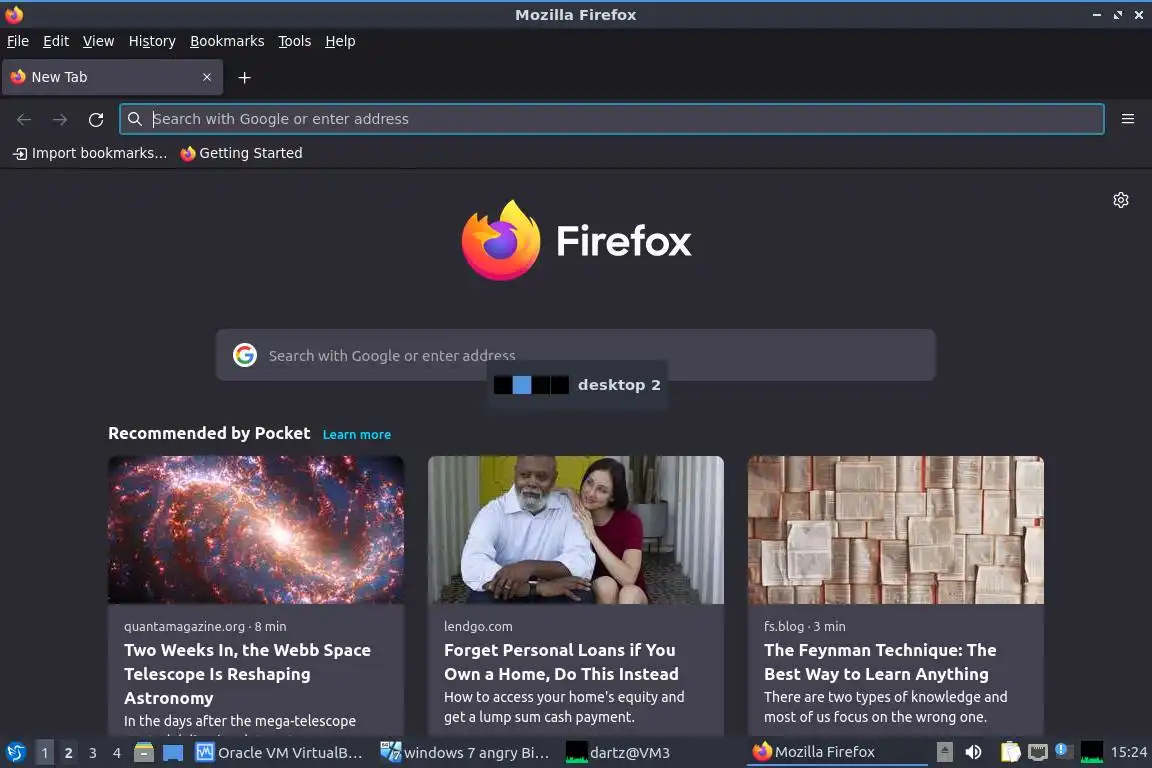This screenshot has height=768, width=1152.
Task: Open the Bookmarks menu
Action: [227, 41]
